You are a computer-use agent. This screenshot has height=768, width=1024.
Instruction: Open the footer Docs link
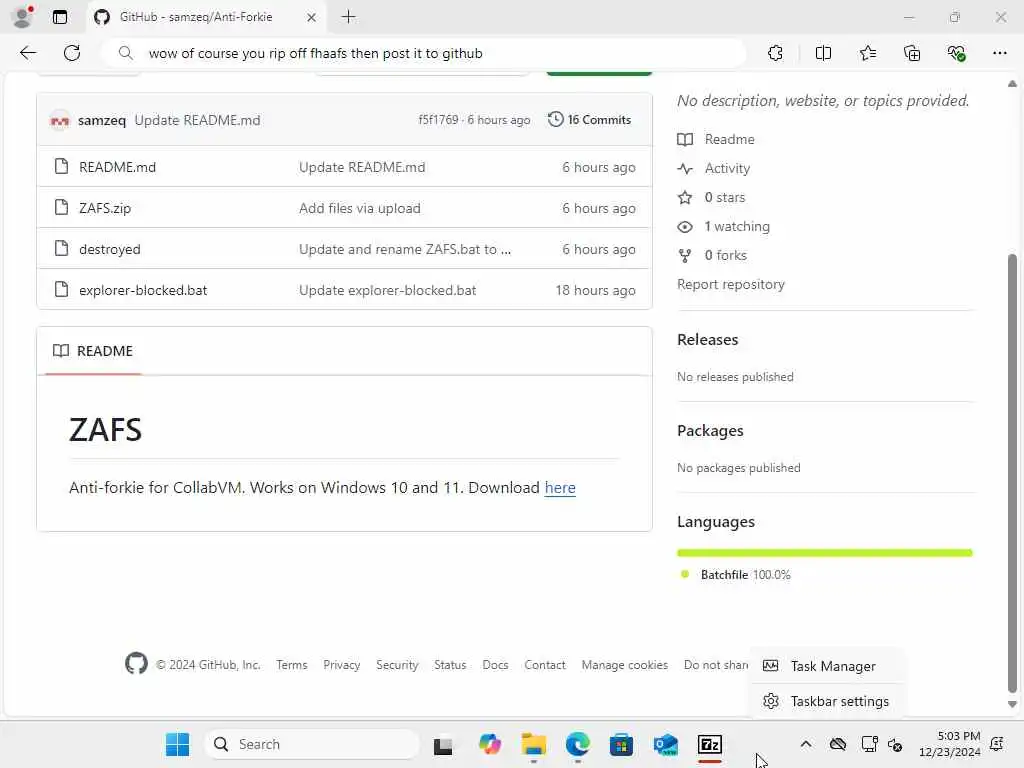coord(495,665)
